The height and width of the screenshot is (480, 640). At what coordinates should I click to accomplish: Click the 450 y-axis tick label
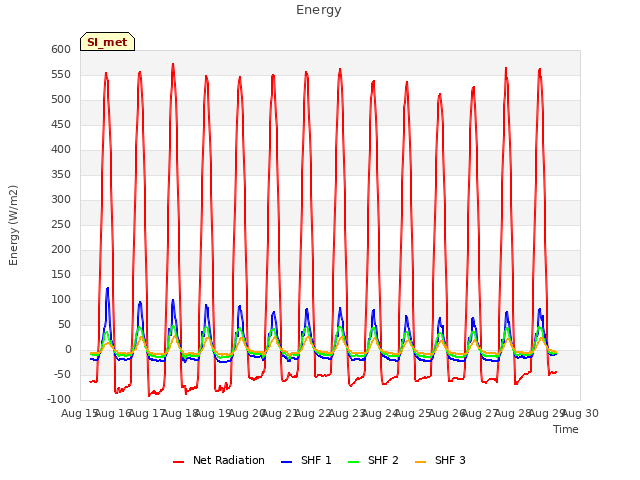pos(61,124)
